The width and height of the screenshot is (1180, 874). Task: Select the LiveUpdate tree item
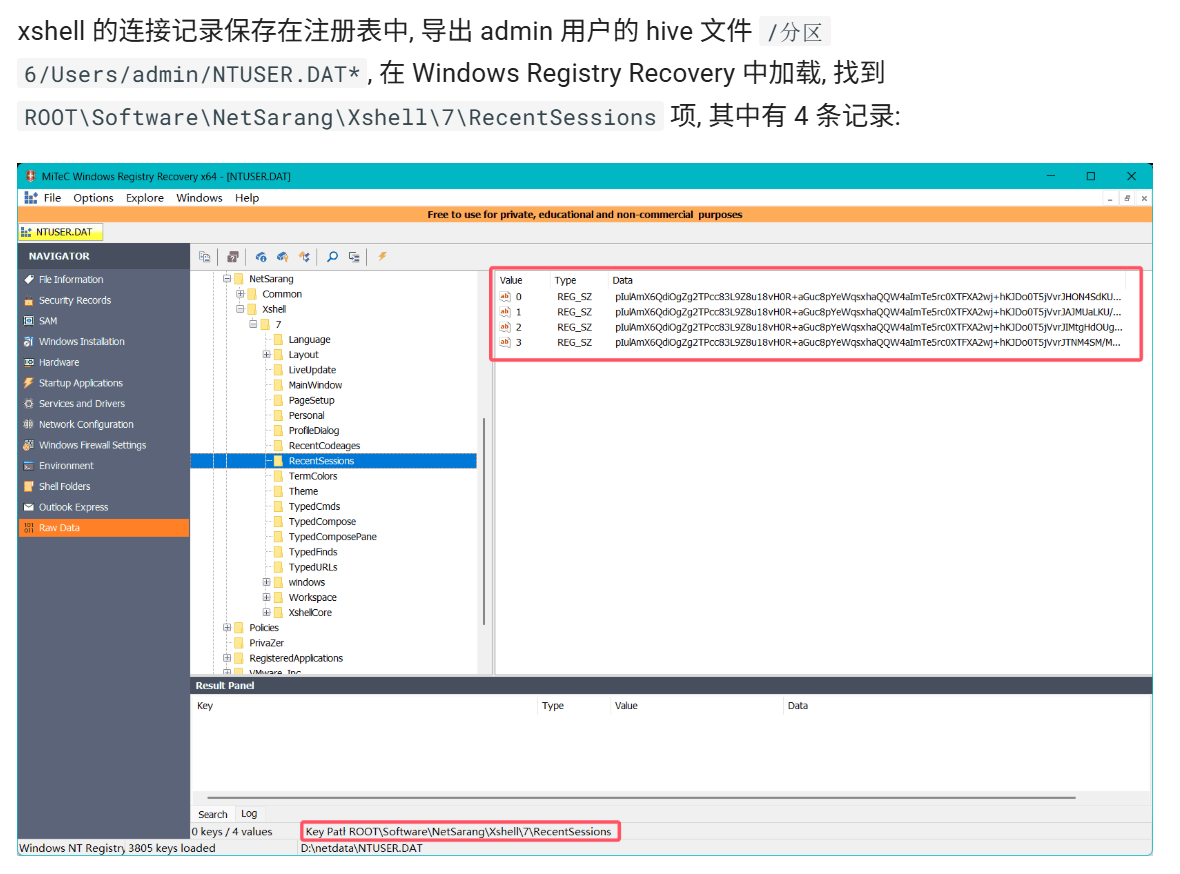click(312, 370)
